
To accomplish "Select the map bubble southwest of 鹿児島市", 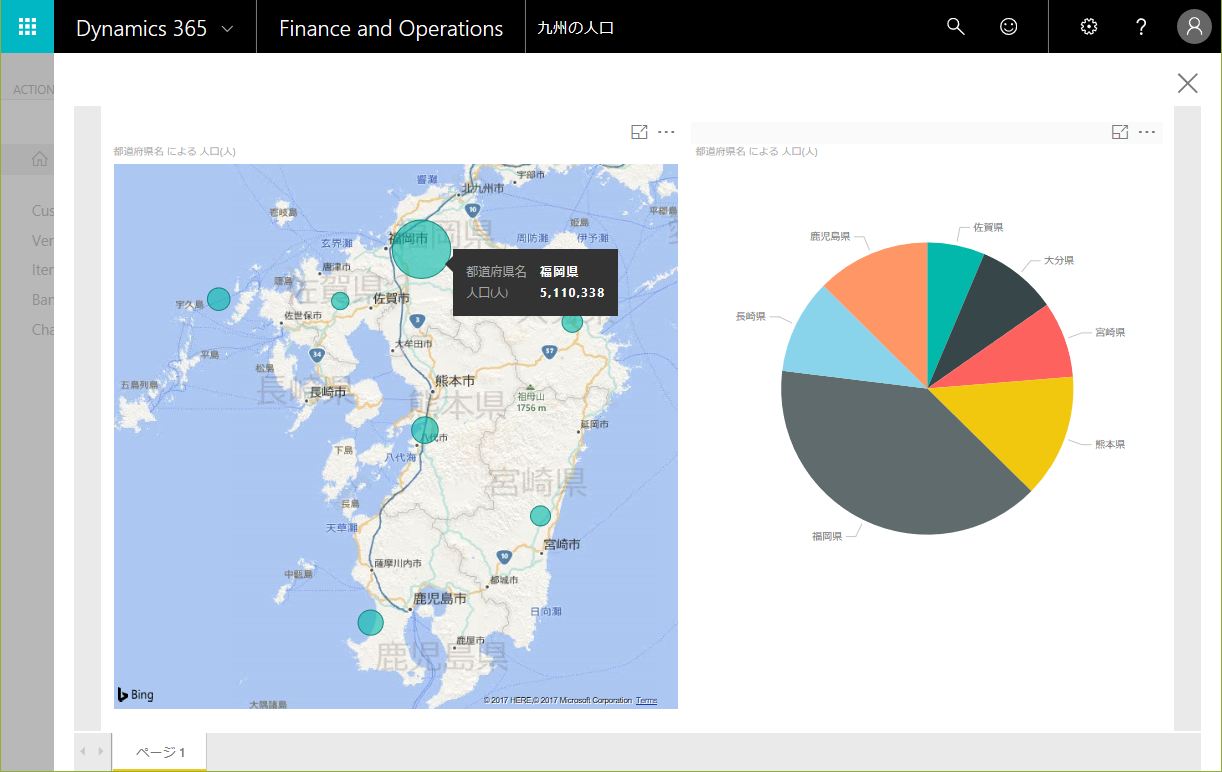I will (371, 622).
